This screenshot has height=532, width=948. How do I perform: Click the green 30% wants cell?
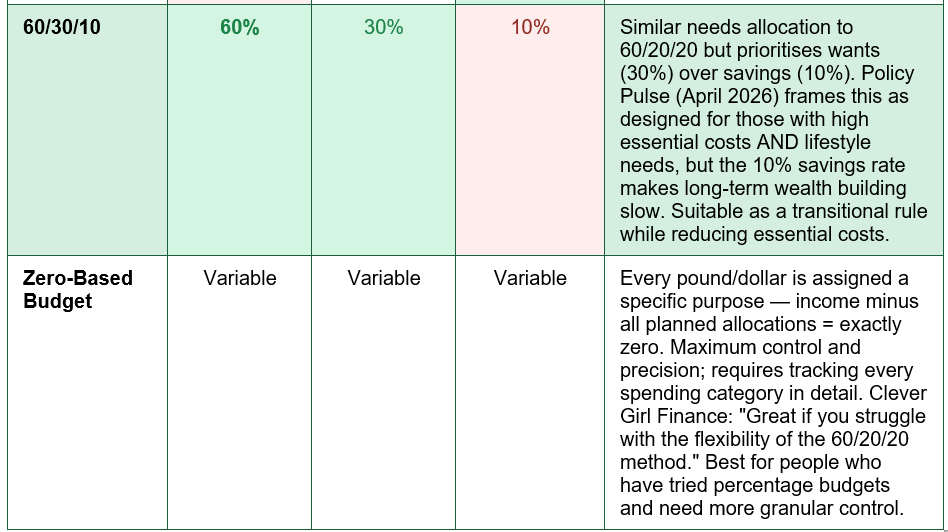[383, 27]
